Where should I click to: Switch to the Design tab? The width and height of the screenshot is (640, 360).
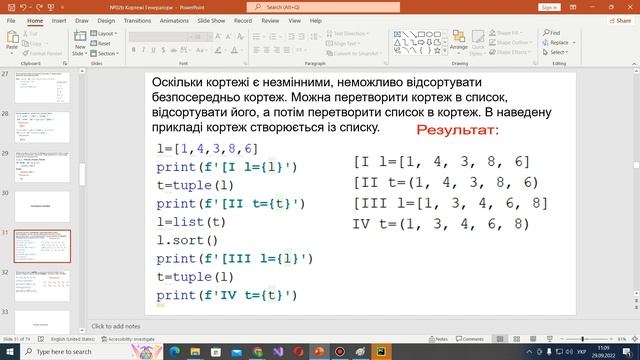106,20
